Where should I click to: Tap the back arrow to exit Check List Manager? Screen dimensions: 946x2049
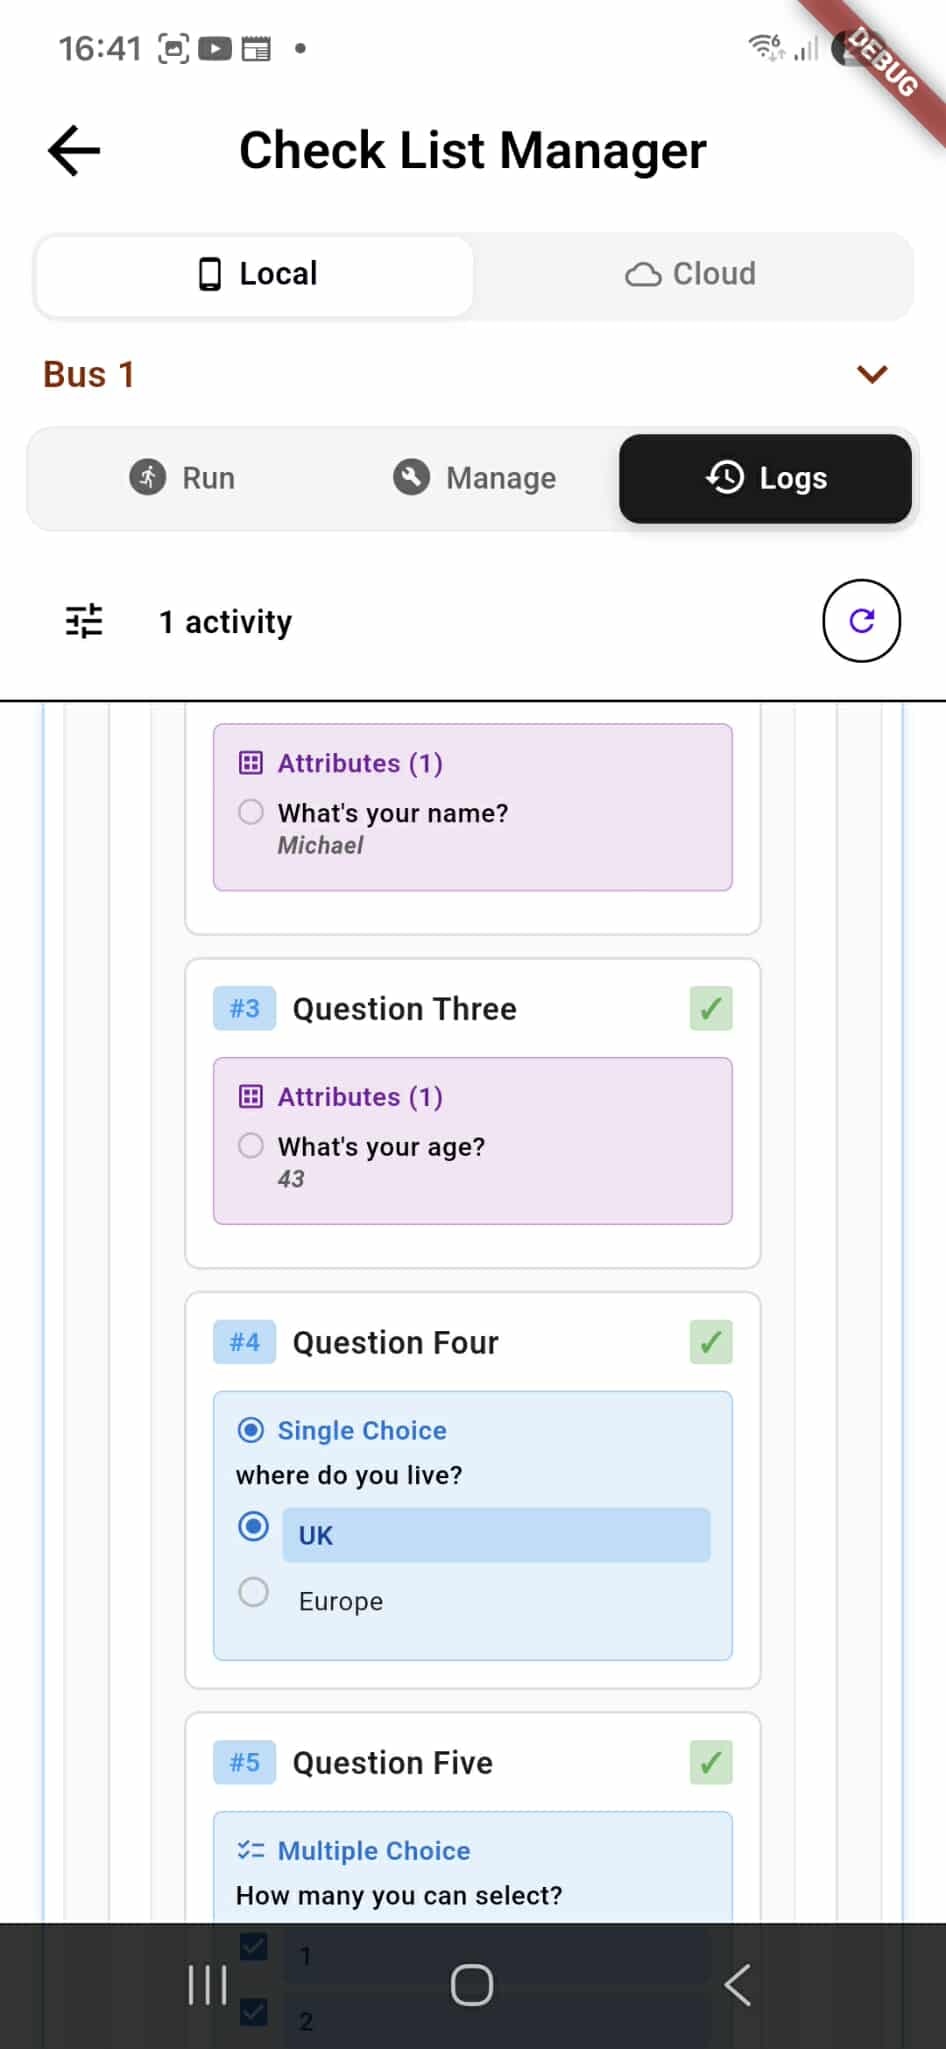[72, 150]
